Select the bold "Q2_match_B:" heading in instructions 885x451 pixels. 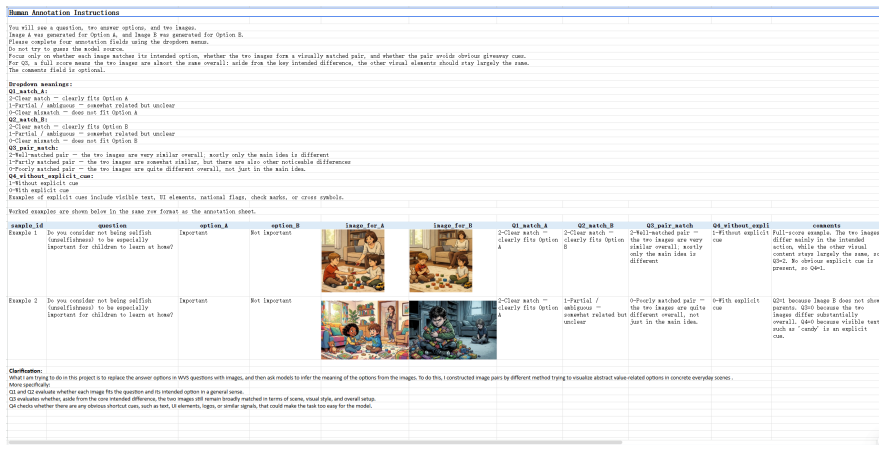[x=28, y=120]
